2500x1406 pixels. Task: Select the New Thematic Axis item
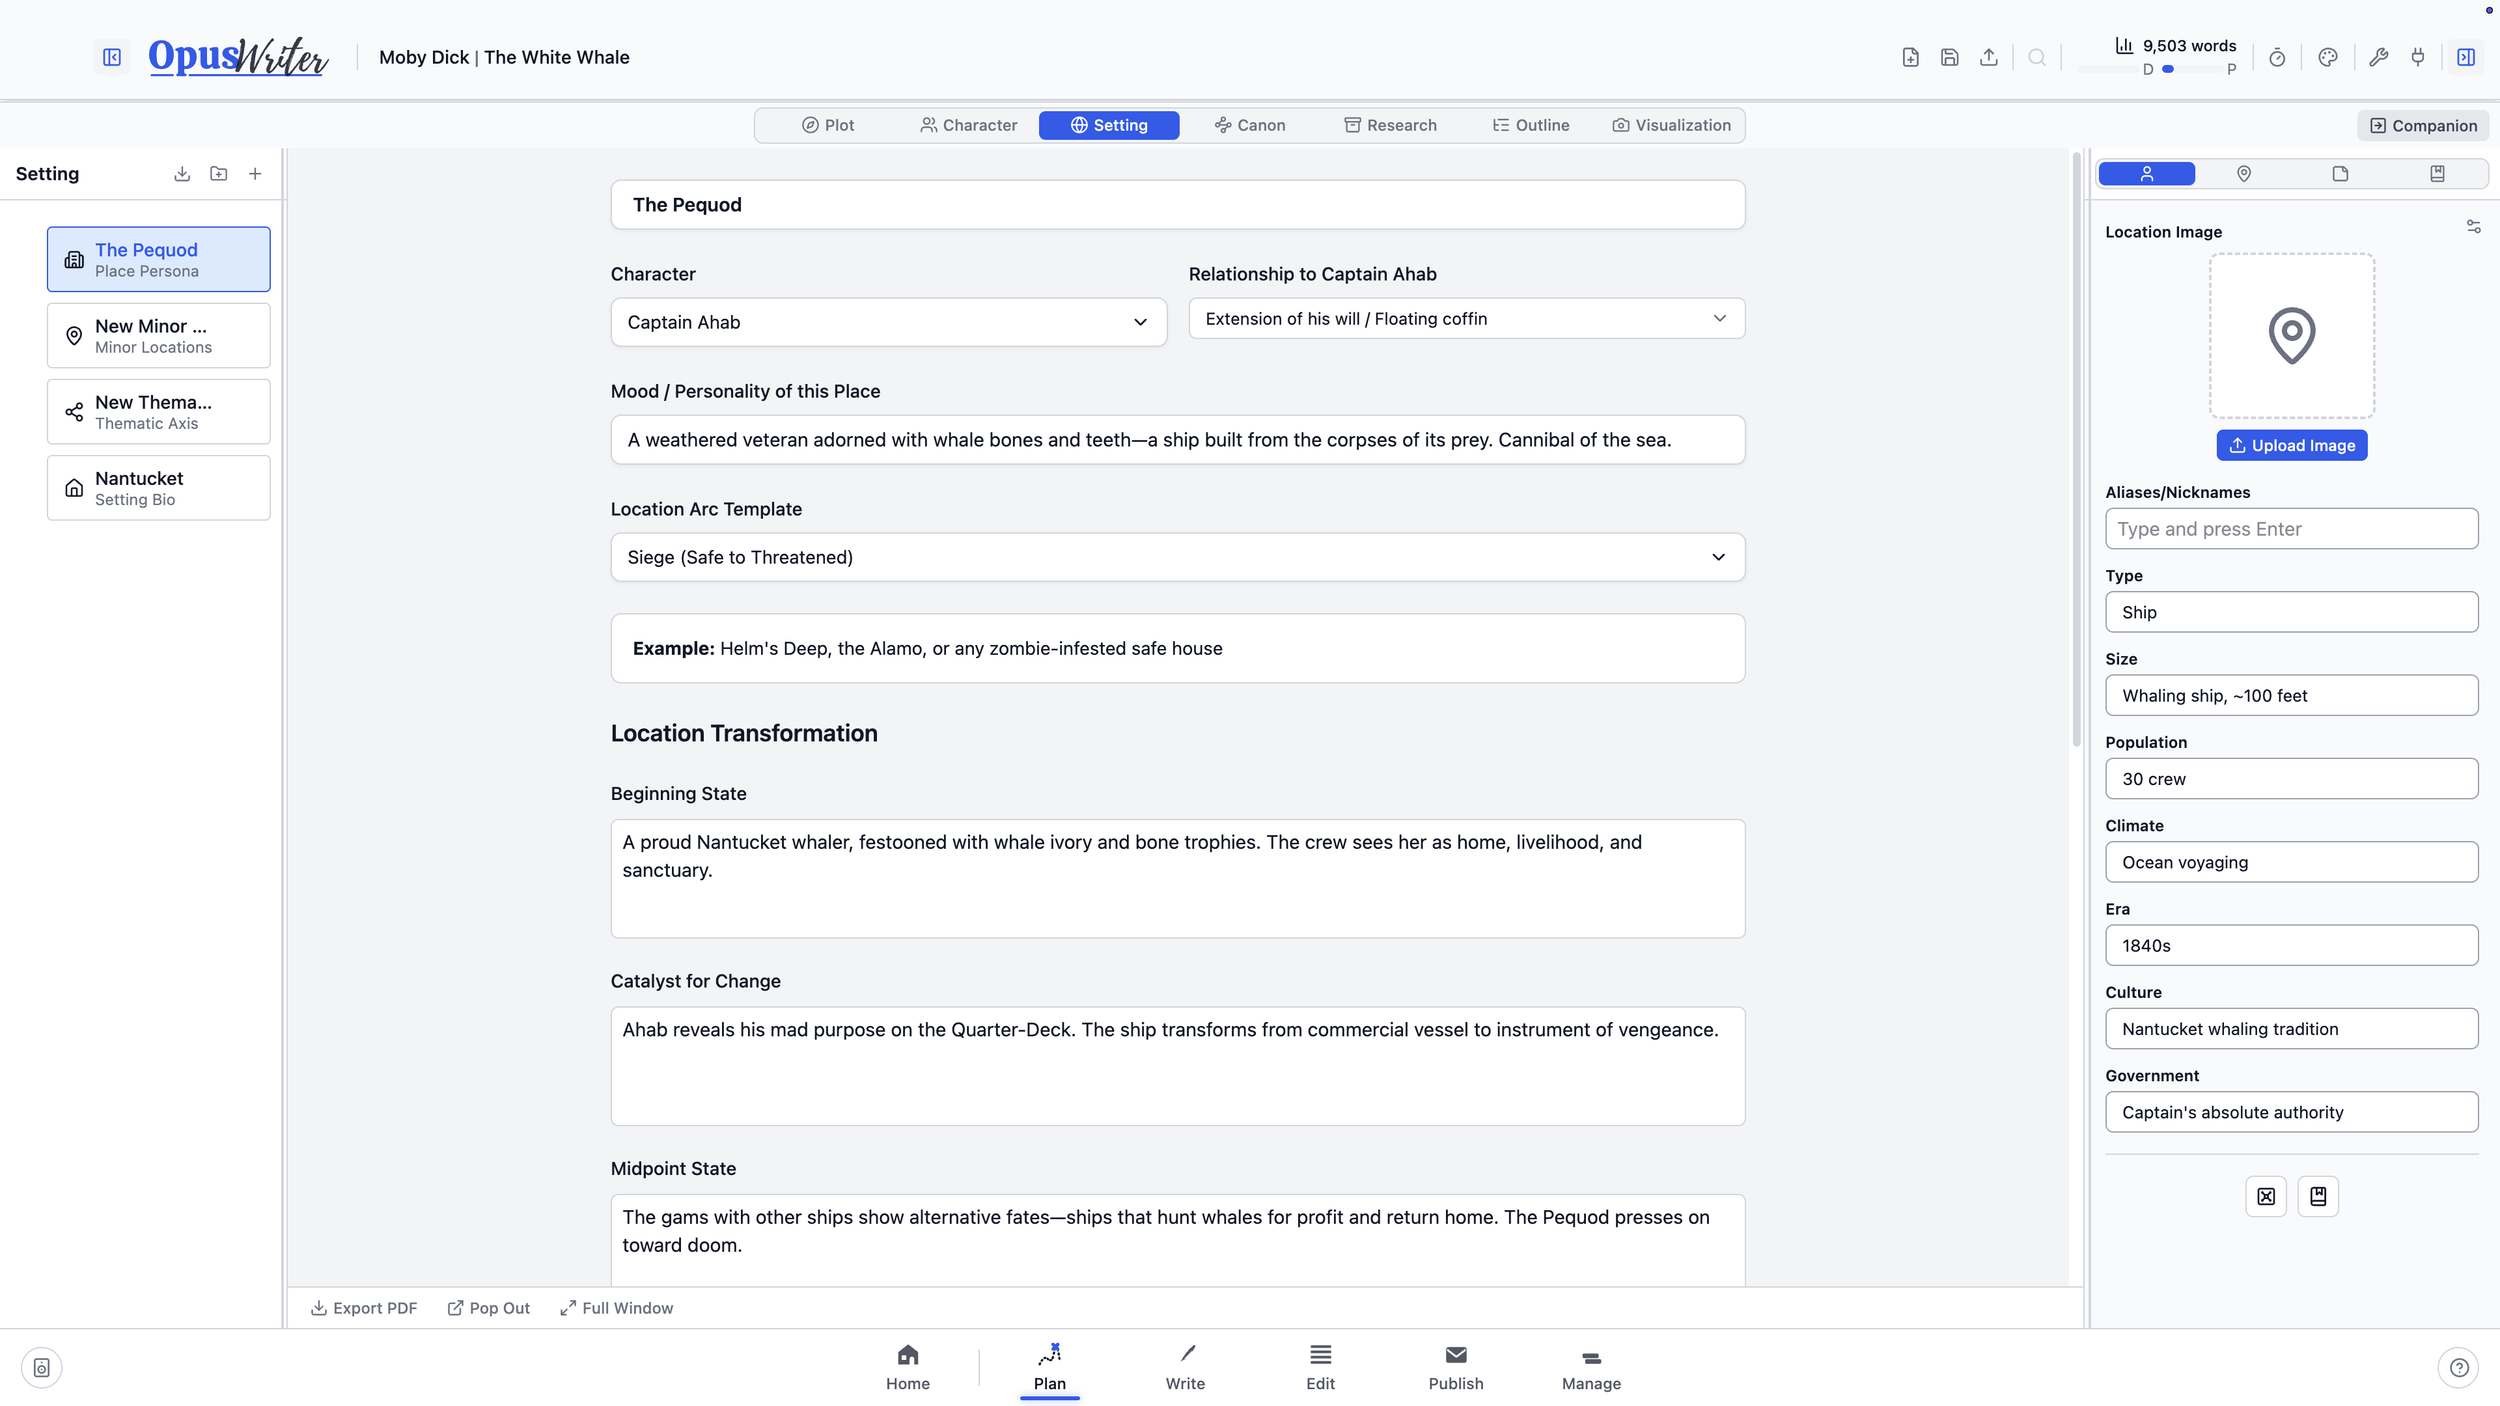(158, 411)
